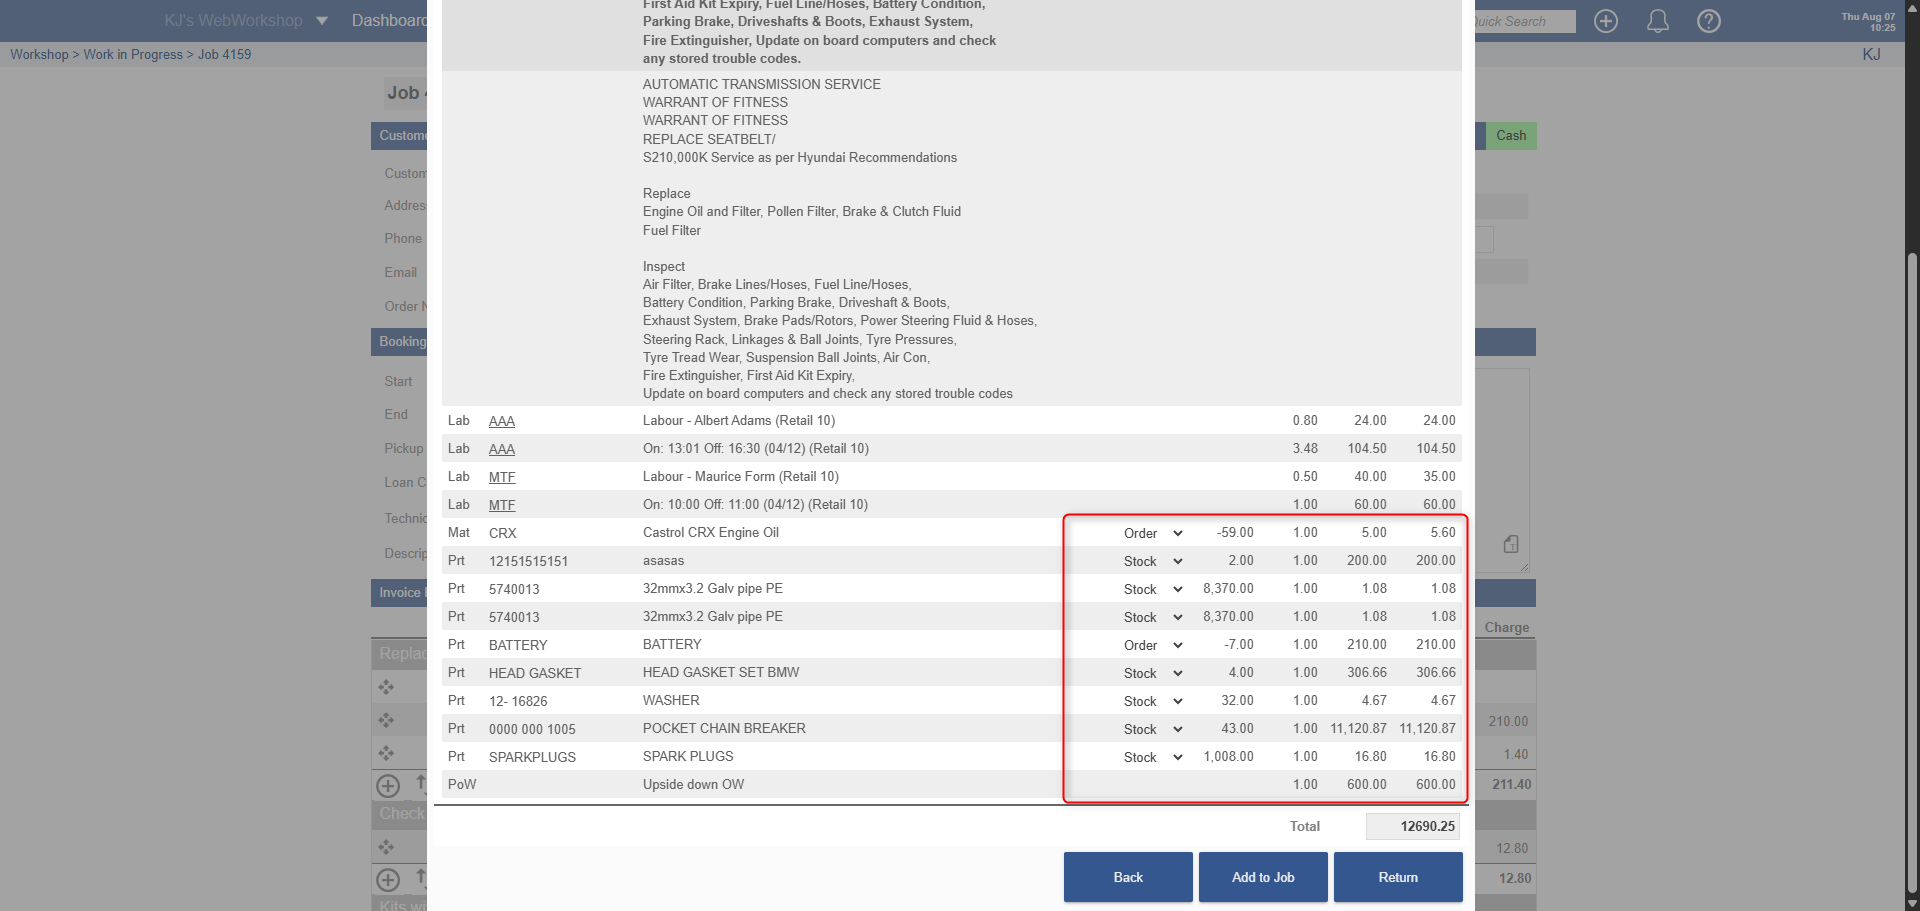The width and height of the screenshot is (1920, 911).
Task: Click 'AUTOMATIC TRANSMISSION SERVICE' text line
Action: click(x=762, y=84)
